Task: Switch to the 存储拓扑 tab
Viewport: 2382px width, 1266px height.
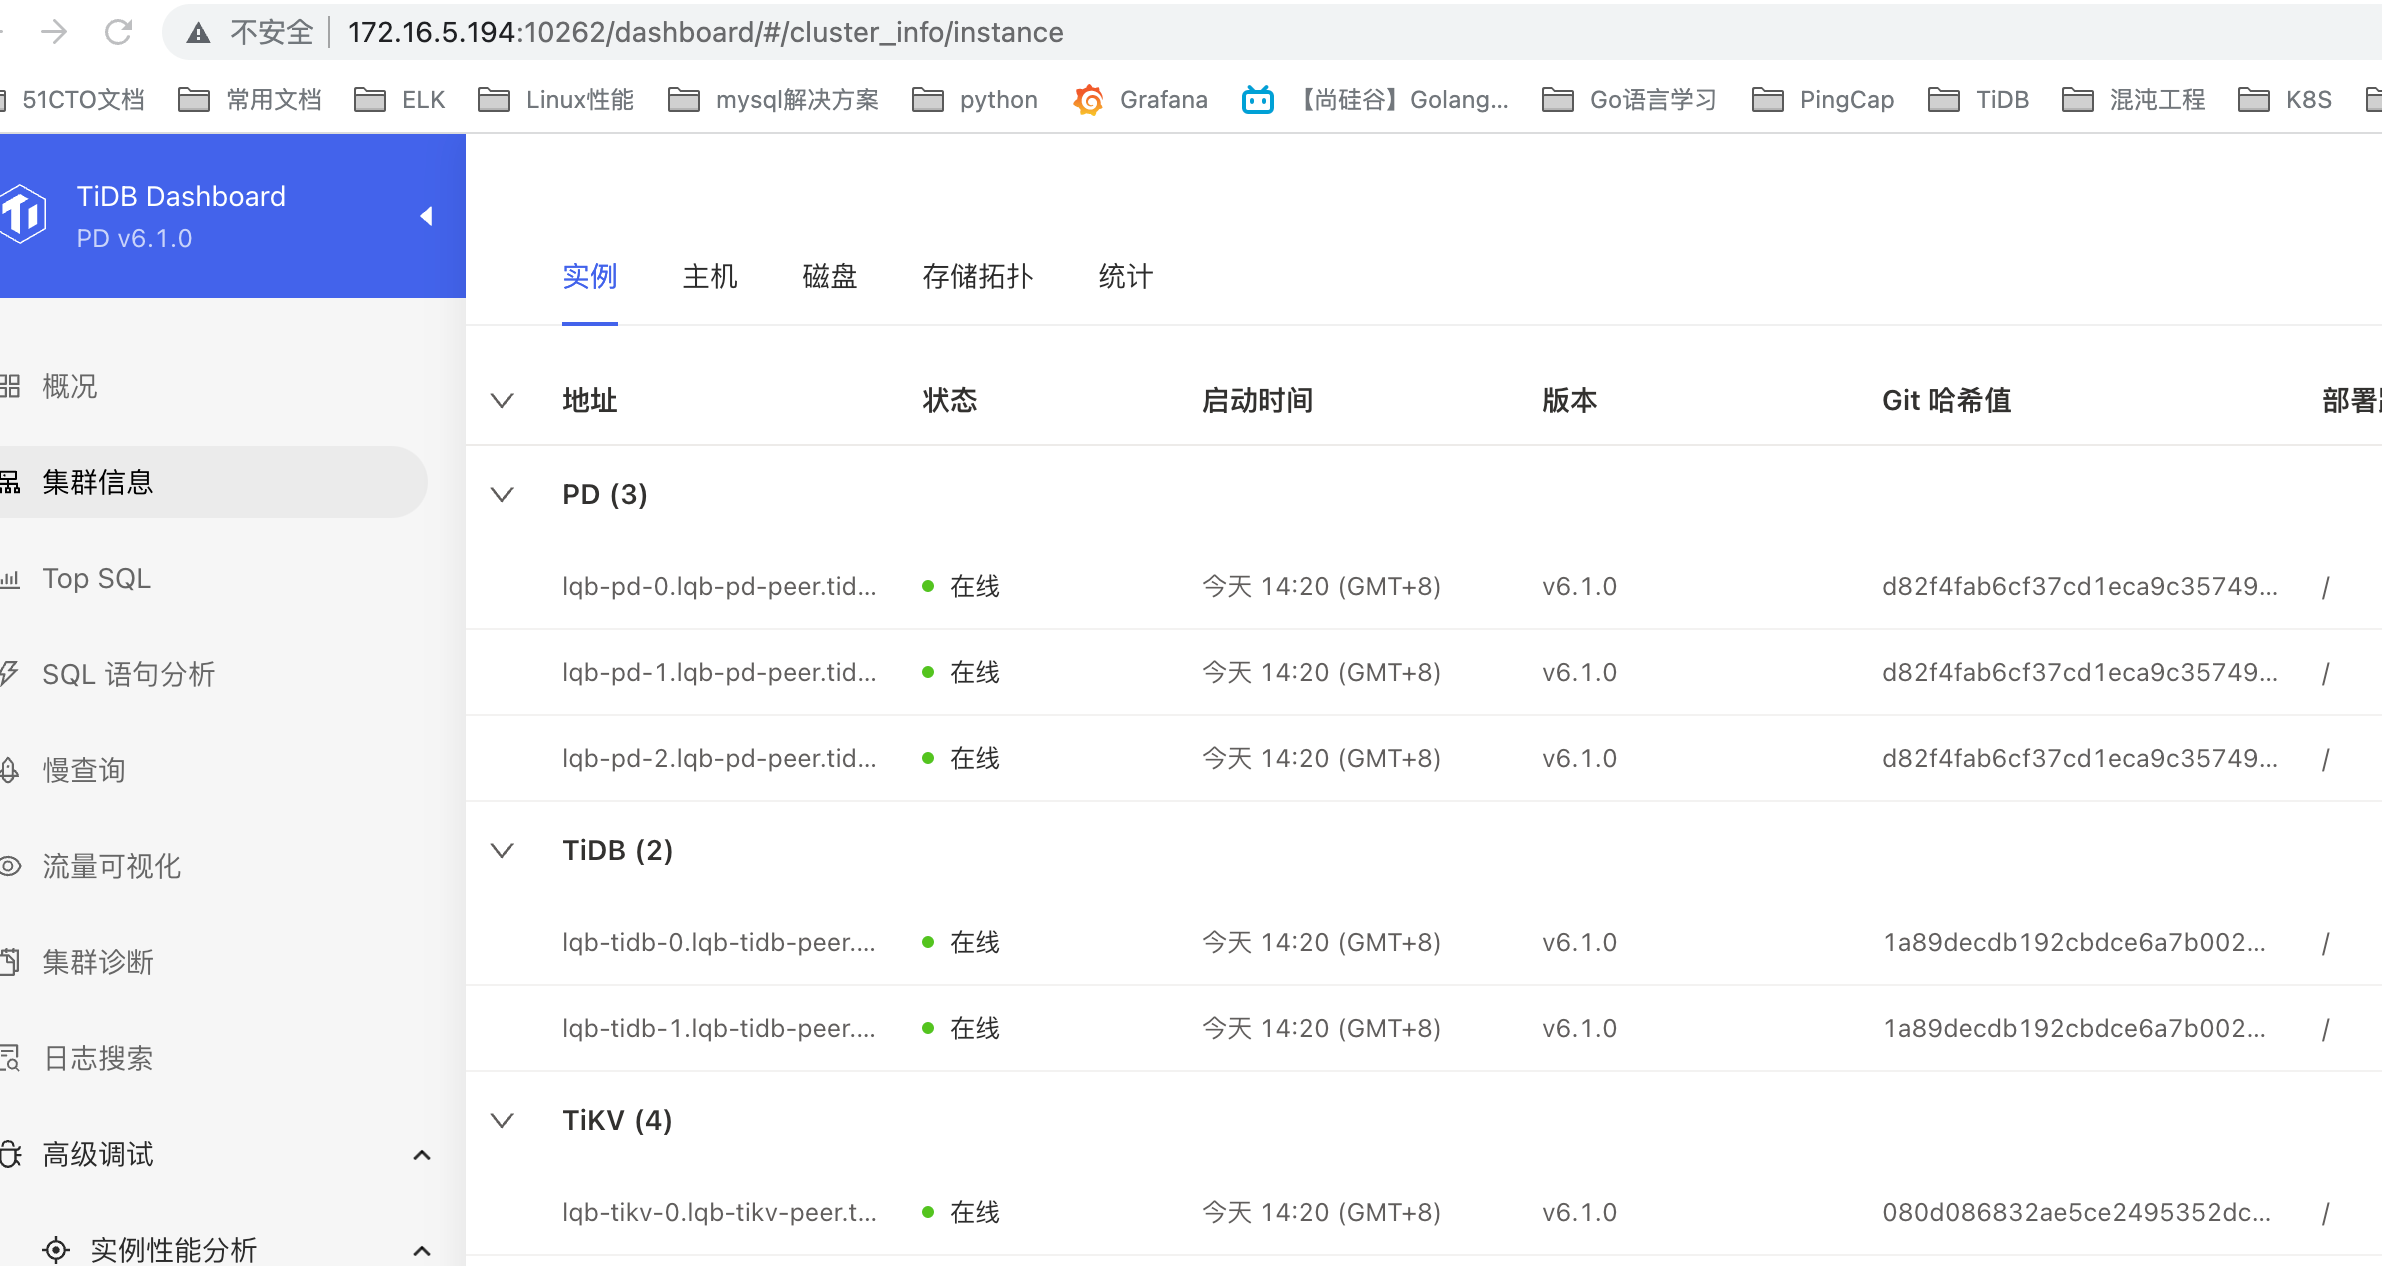Action: (977, 276)
